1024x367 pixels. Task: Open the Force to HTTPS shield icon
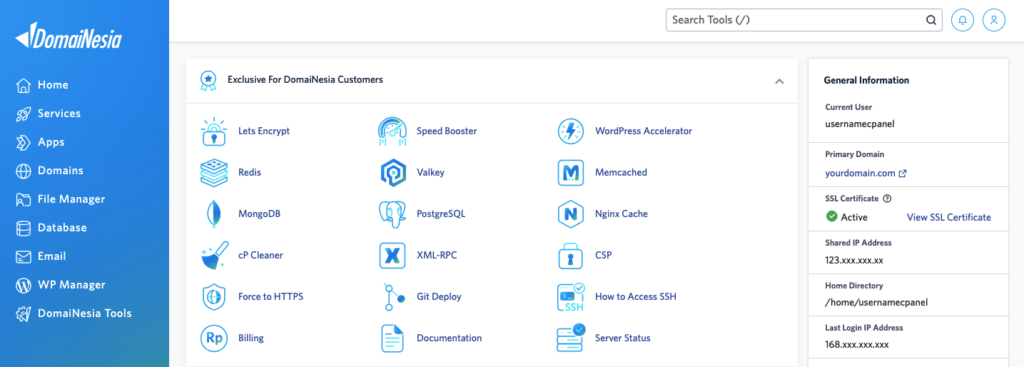pos(214,296)
